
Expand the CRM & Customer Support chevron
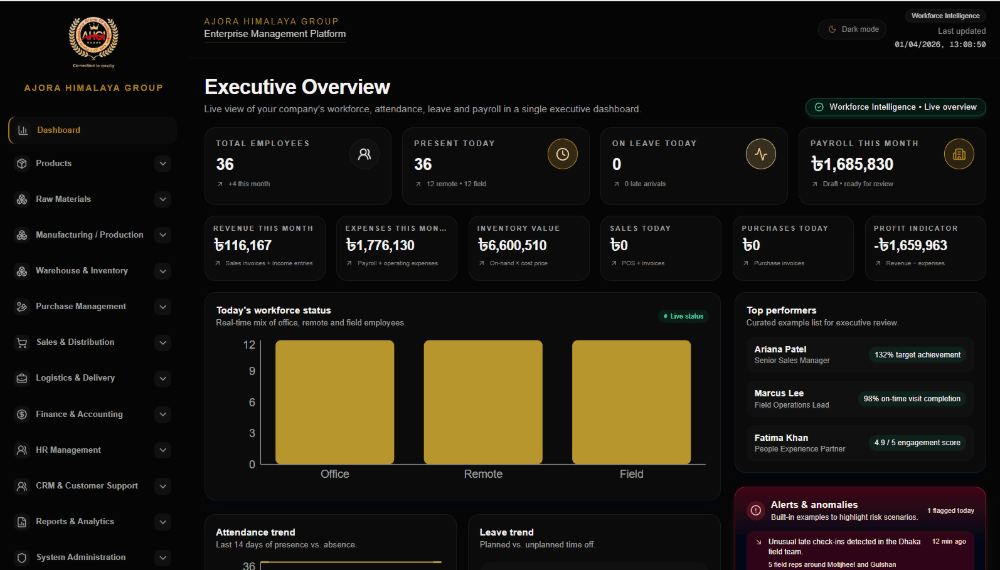point(163,486)
